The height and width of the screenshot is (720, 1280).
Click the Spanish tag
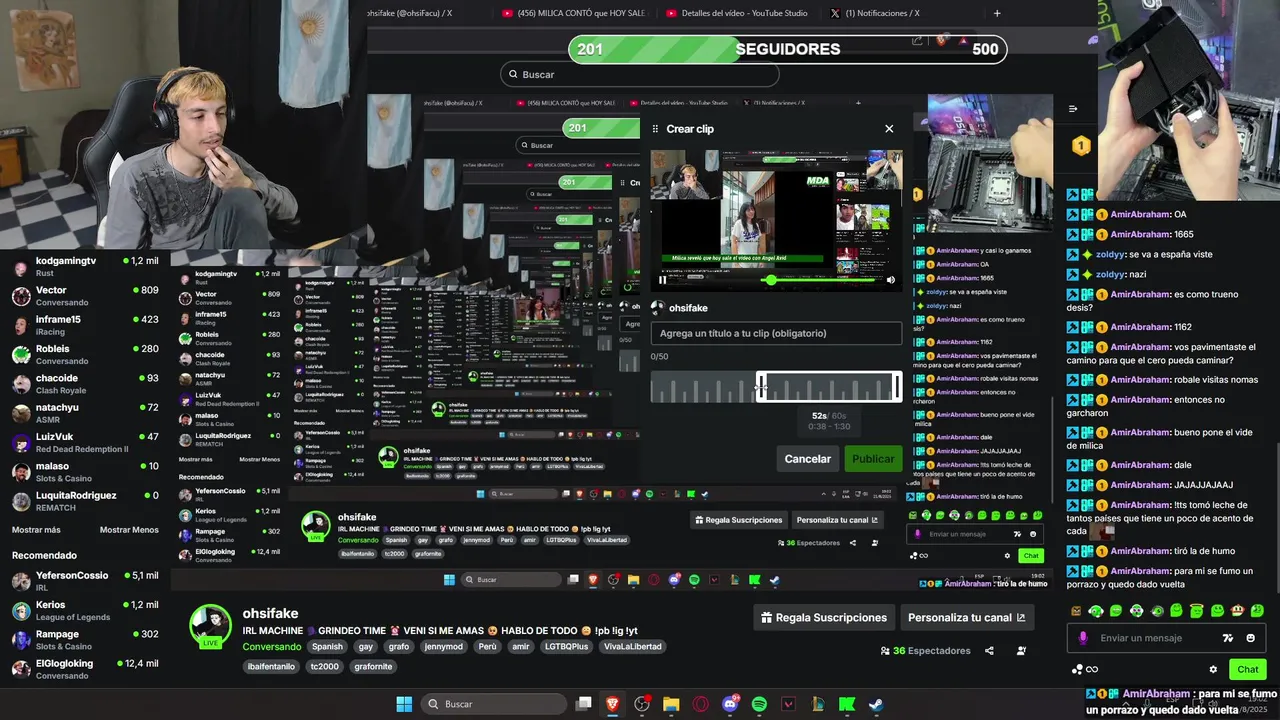coord(326,647)
